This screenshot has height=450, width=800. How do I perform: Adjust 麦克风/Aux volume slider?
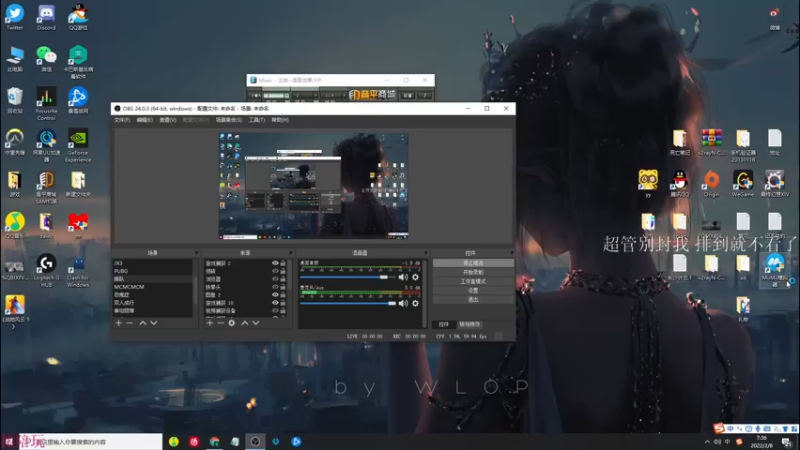tap(348, 303)
